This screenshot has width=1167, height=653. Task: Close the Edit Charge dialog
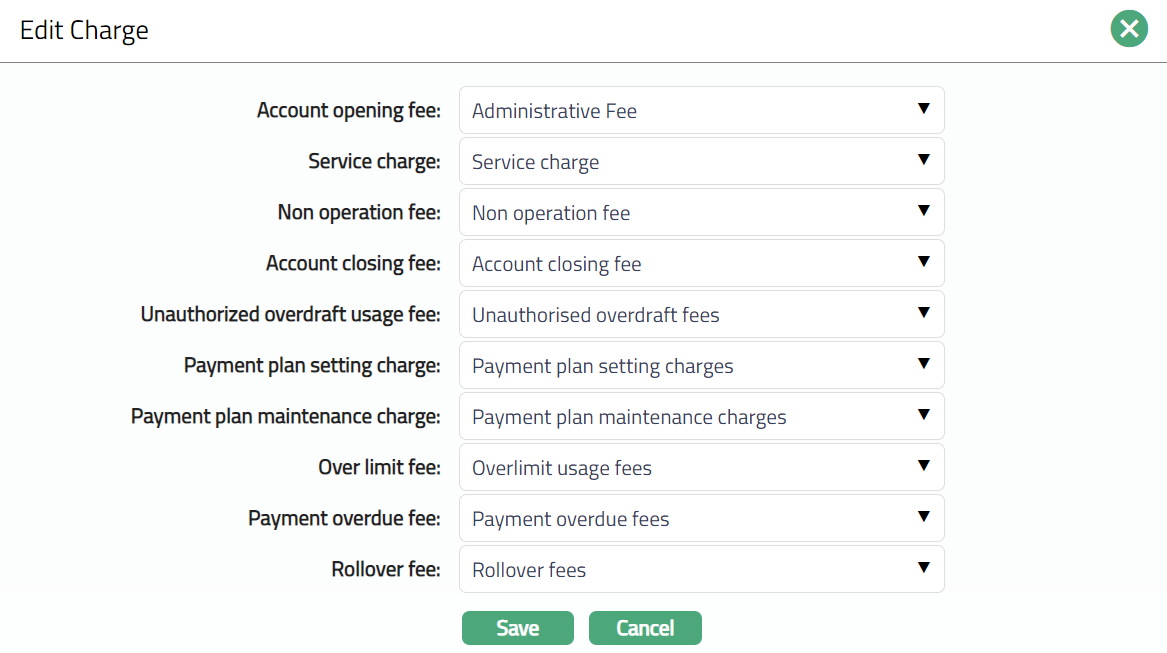pos(1129,29)
